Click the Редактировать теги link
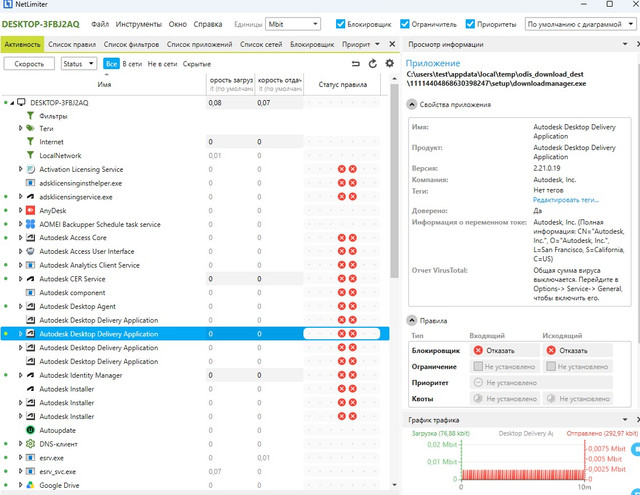The width and height of the screenshot is (640, 495). [x=566, y=200]
